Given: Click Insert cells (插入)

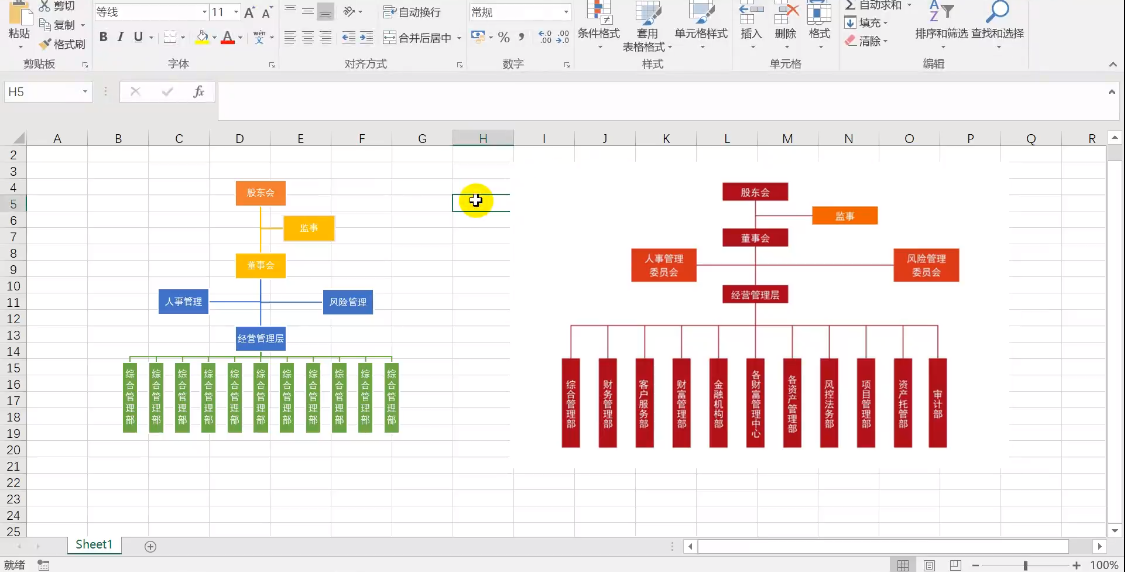Looking at the screenshot, I should (751, 25).
